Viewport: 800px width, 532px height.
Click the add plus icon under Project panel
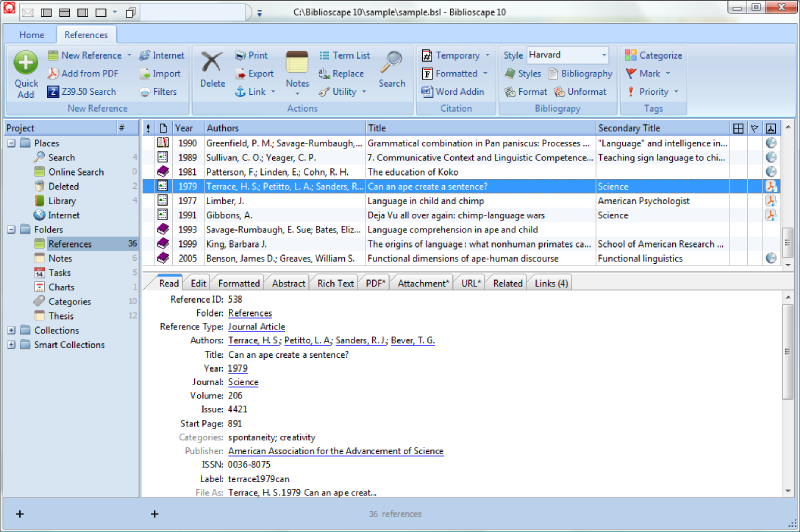click(x=20, y=514)
